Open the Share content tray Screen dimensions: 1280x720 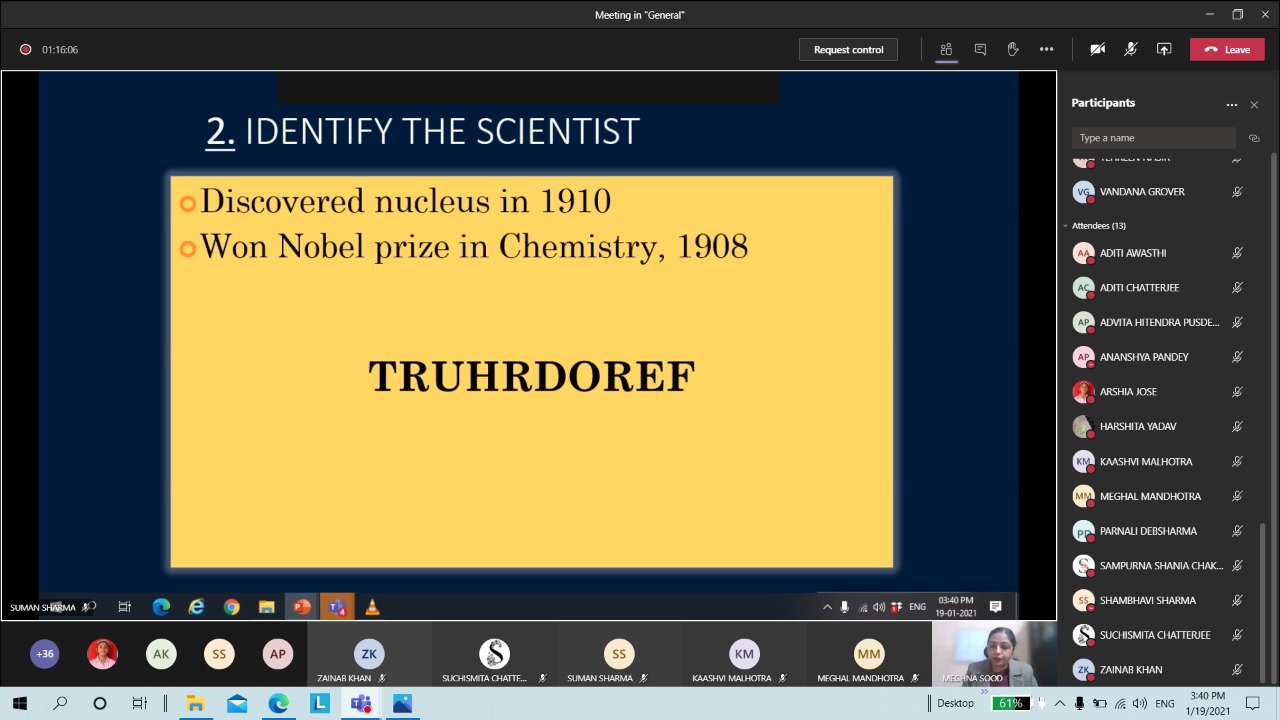point(1164,49)
